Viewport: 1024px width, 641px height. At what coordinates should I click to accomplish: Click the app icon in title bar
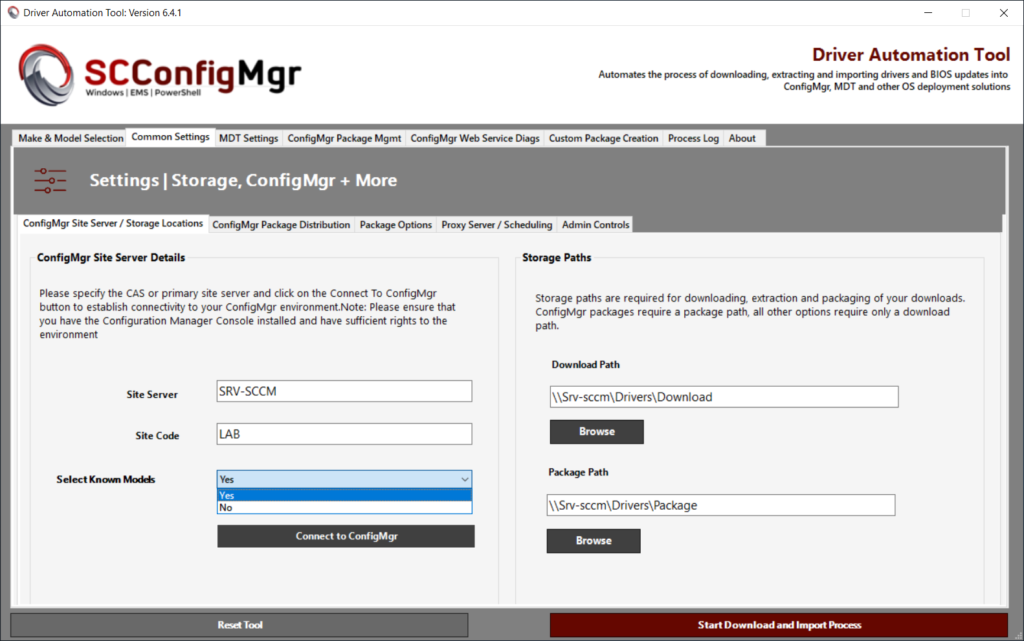13,12
